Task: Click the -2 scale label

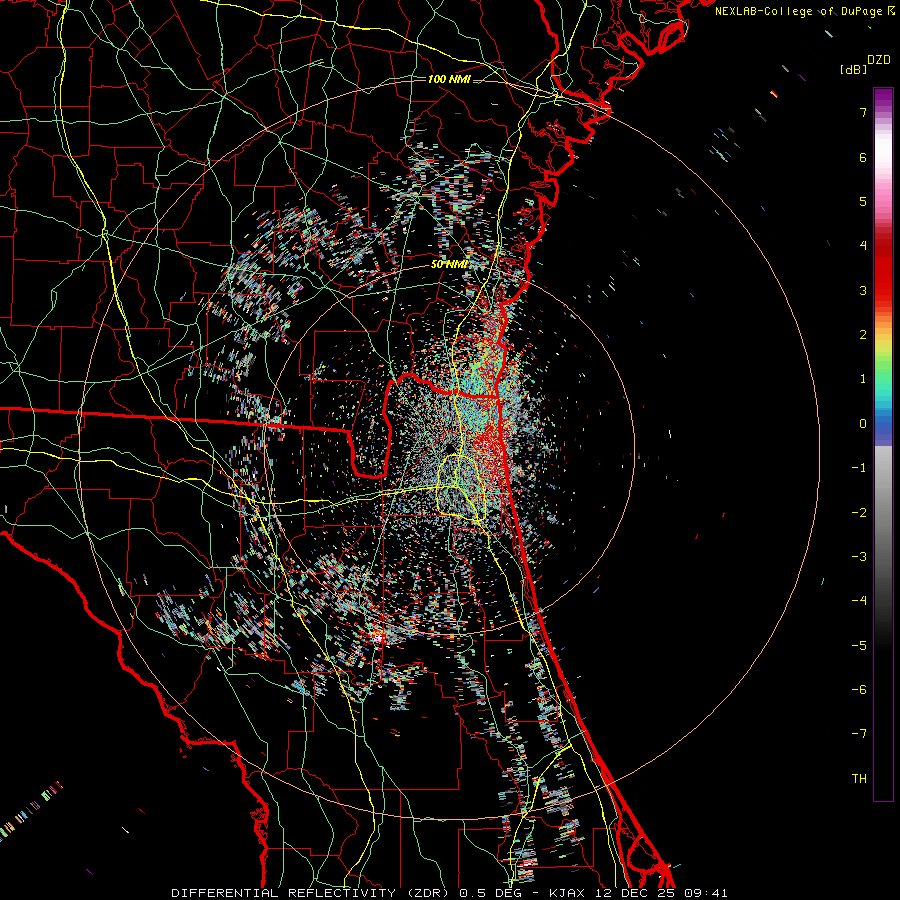Action: 859,512
